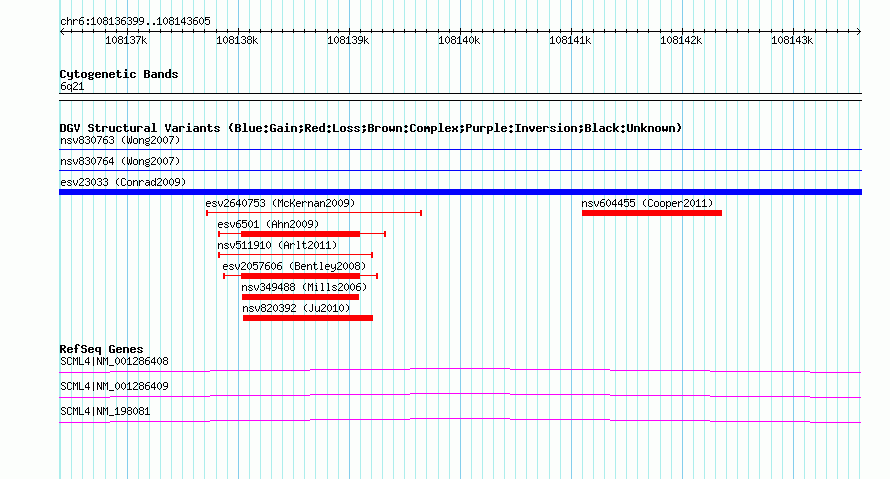Click the magenta line under SCML4|NM_198081

(x=460, y=421)
